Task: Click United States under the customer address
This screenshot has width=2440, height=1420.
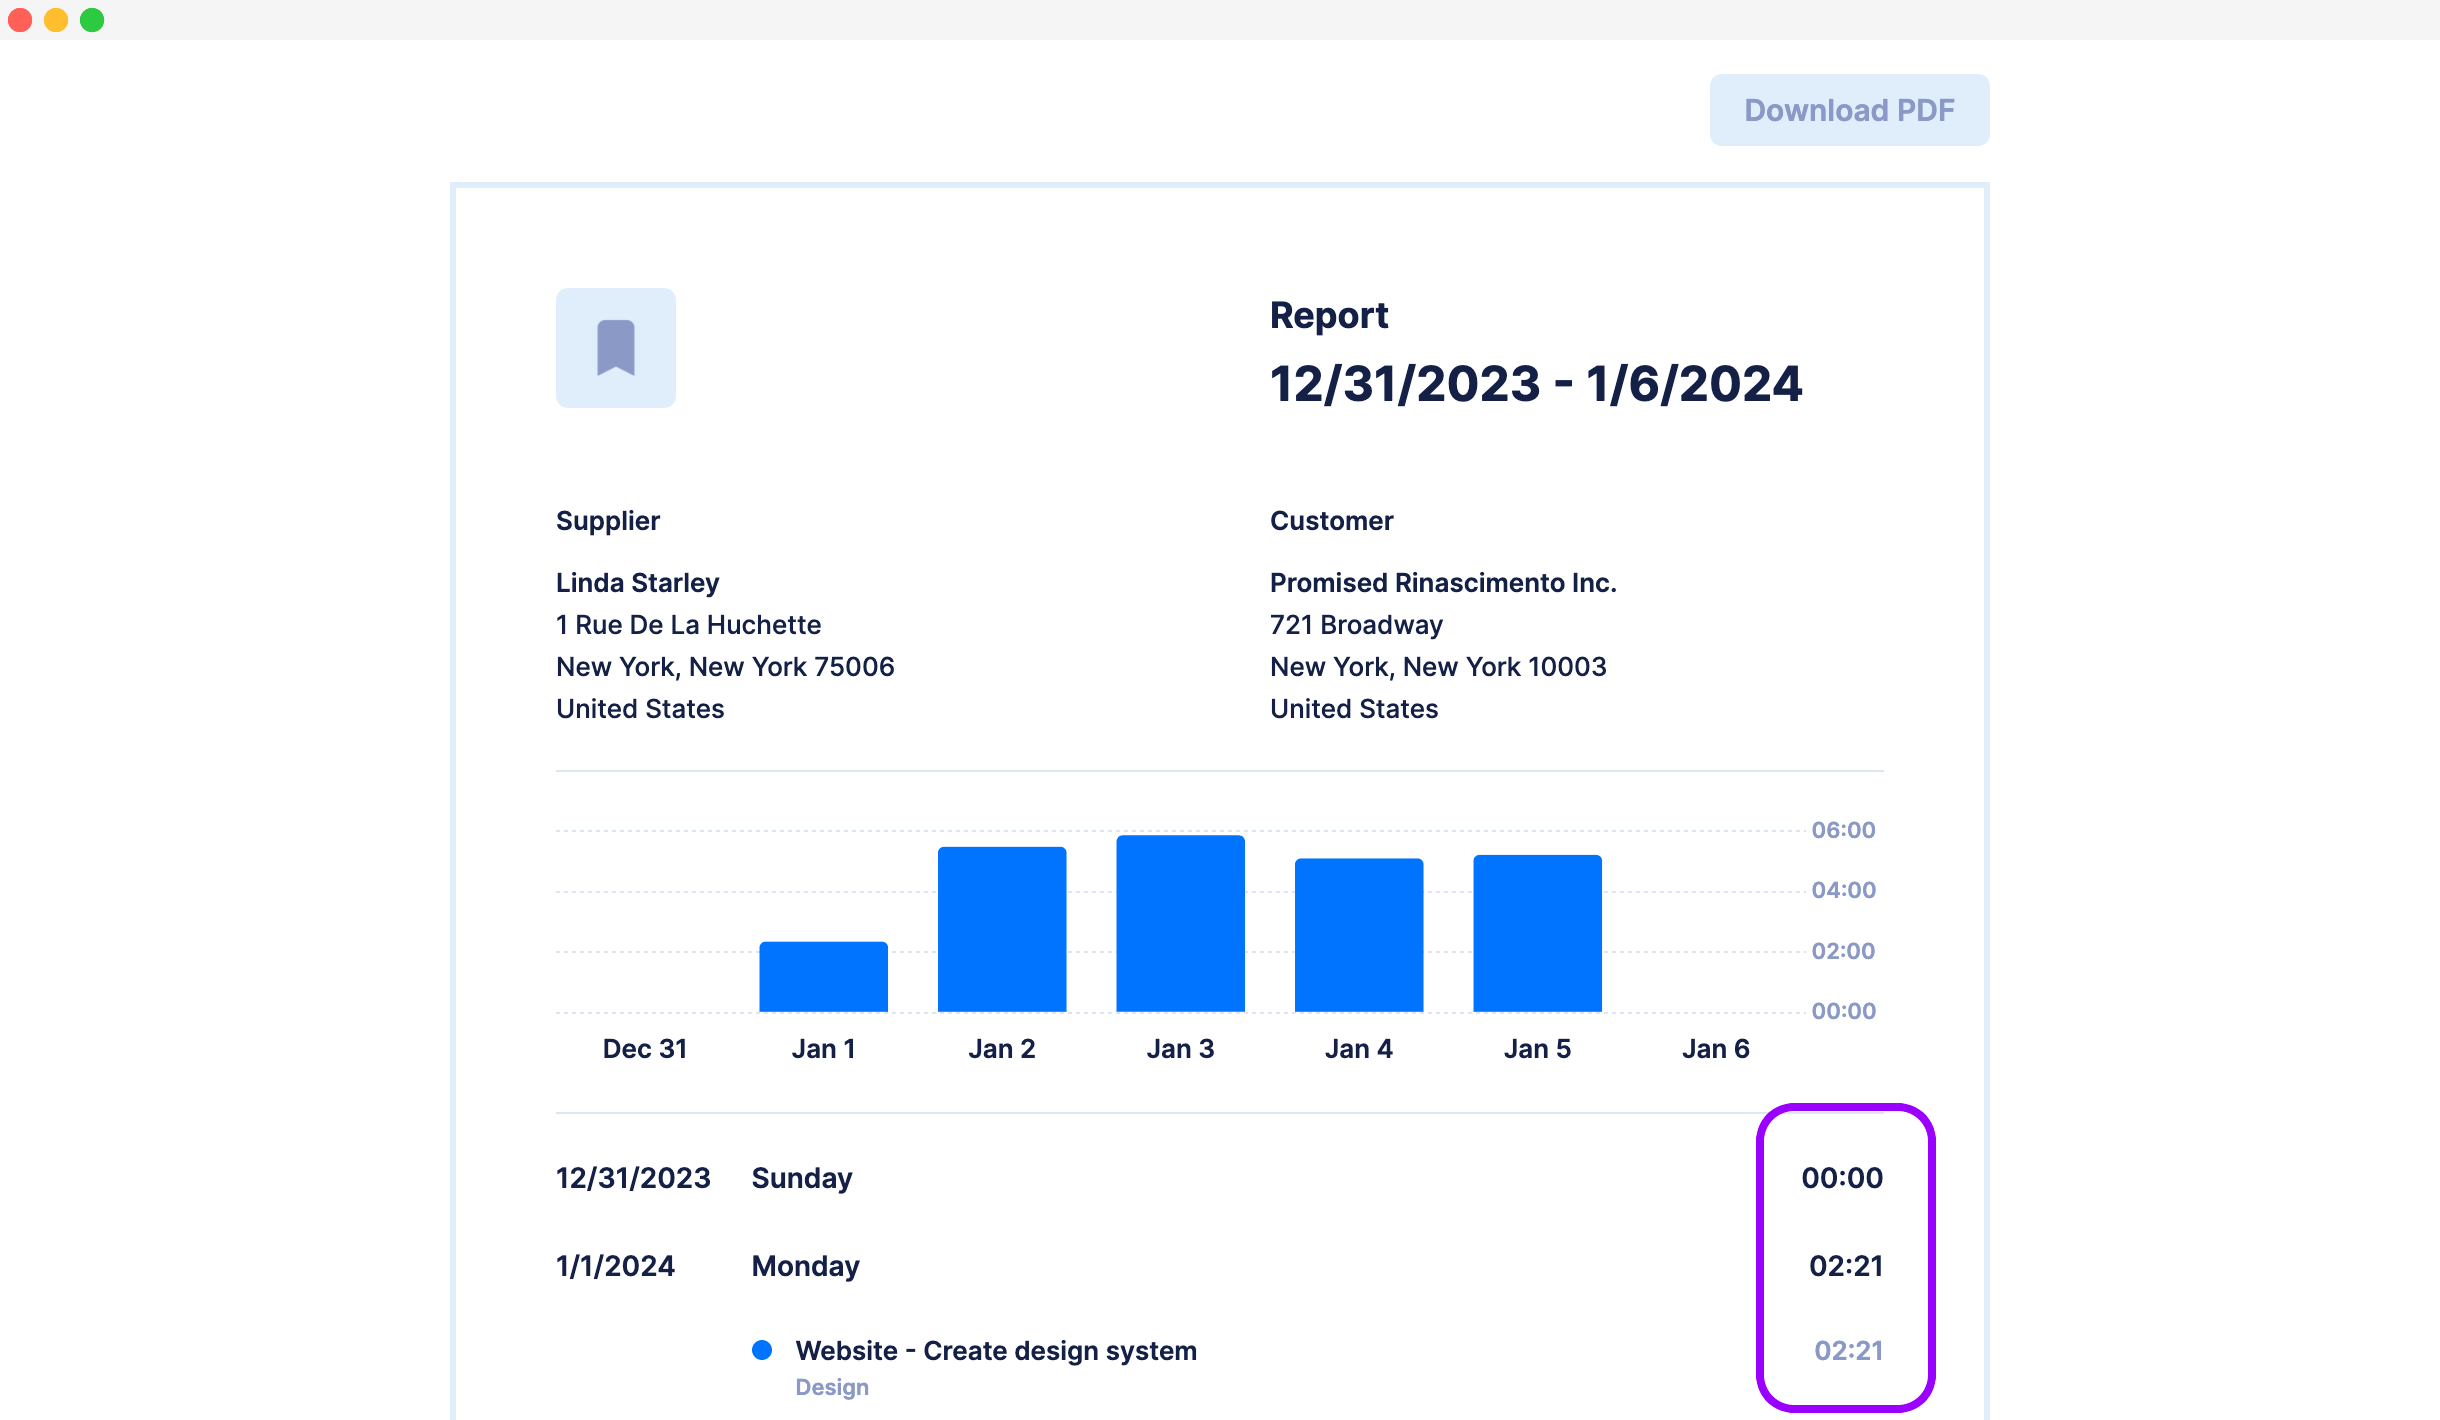Action: [1354, 709]
